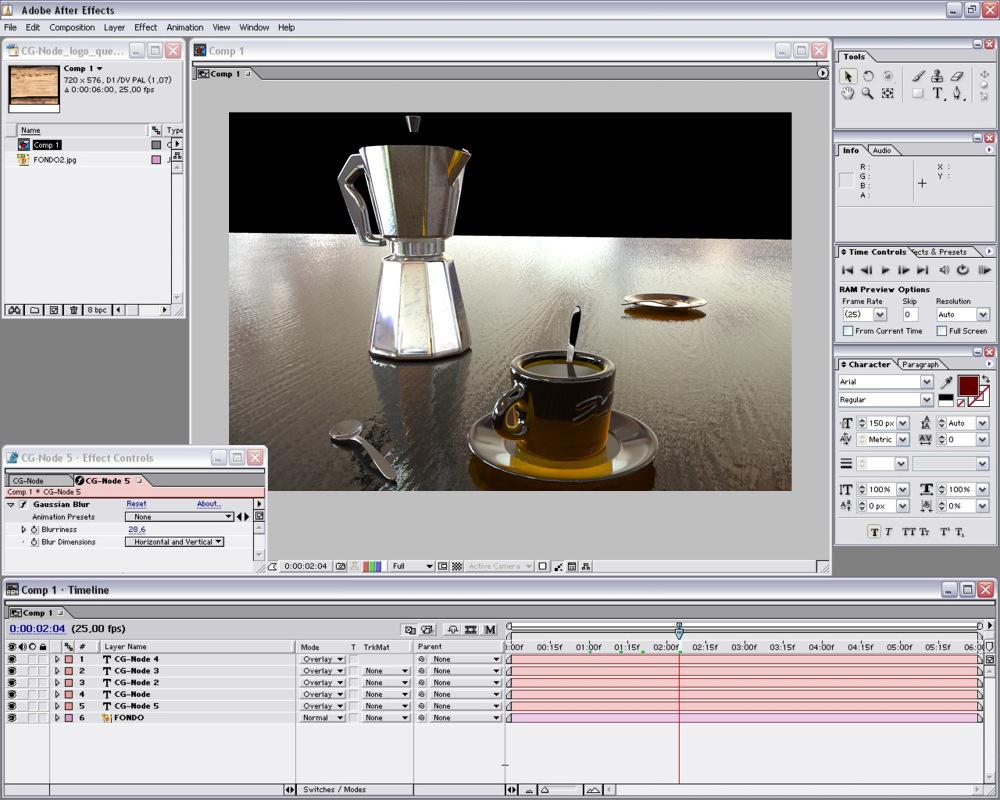The height and width of the screenshot is (800, 1000).
Task: Collapse Gaussian Blur effect triangle
Action: 11,505
